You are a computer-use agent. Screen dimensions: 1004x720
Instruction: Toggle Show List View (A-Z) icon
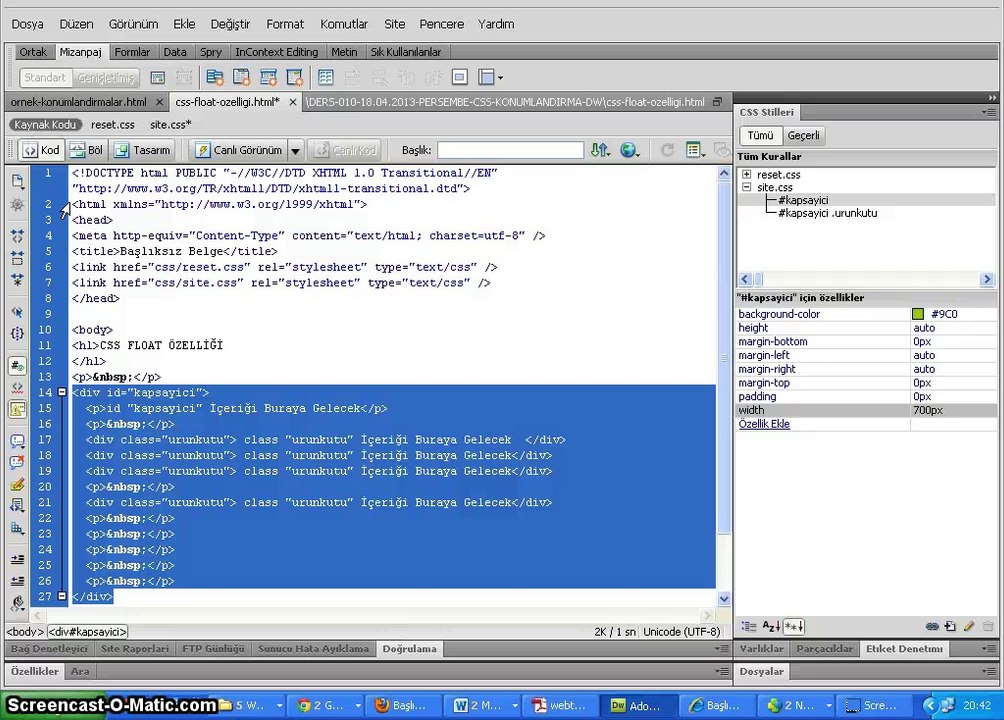click(771, 626)
